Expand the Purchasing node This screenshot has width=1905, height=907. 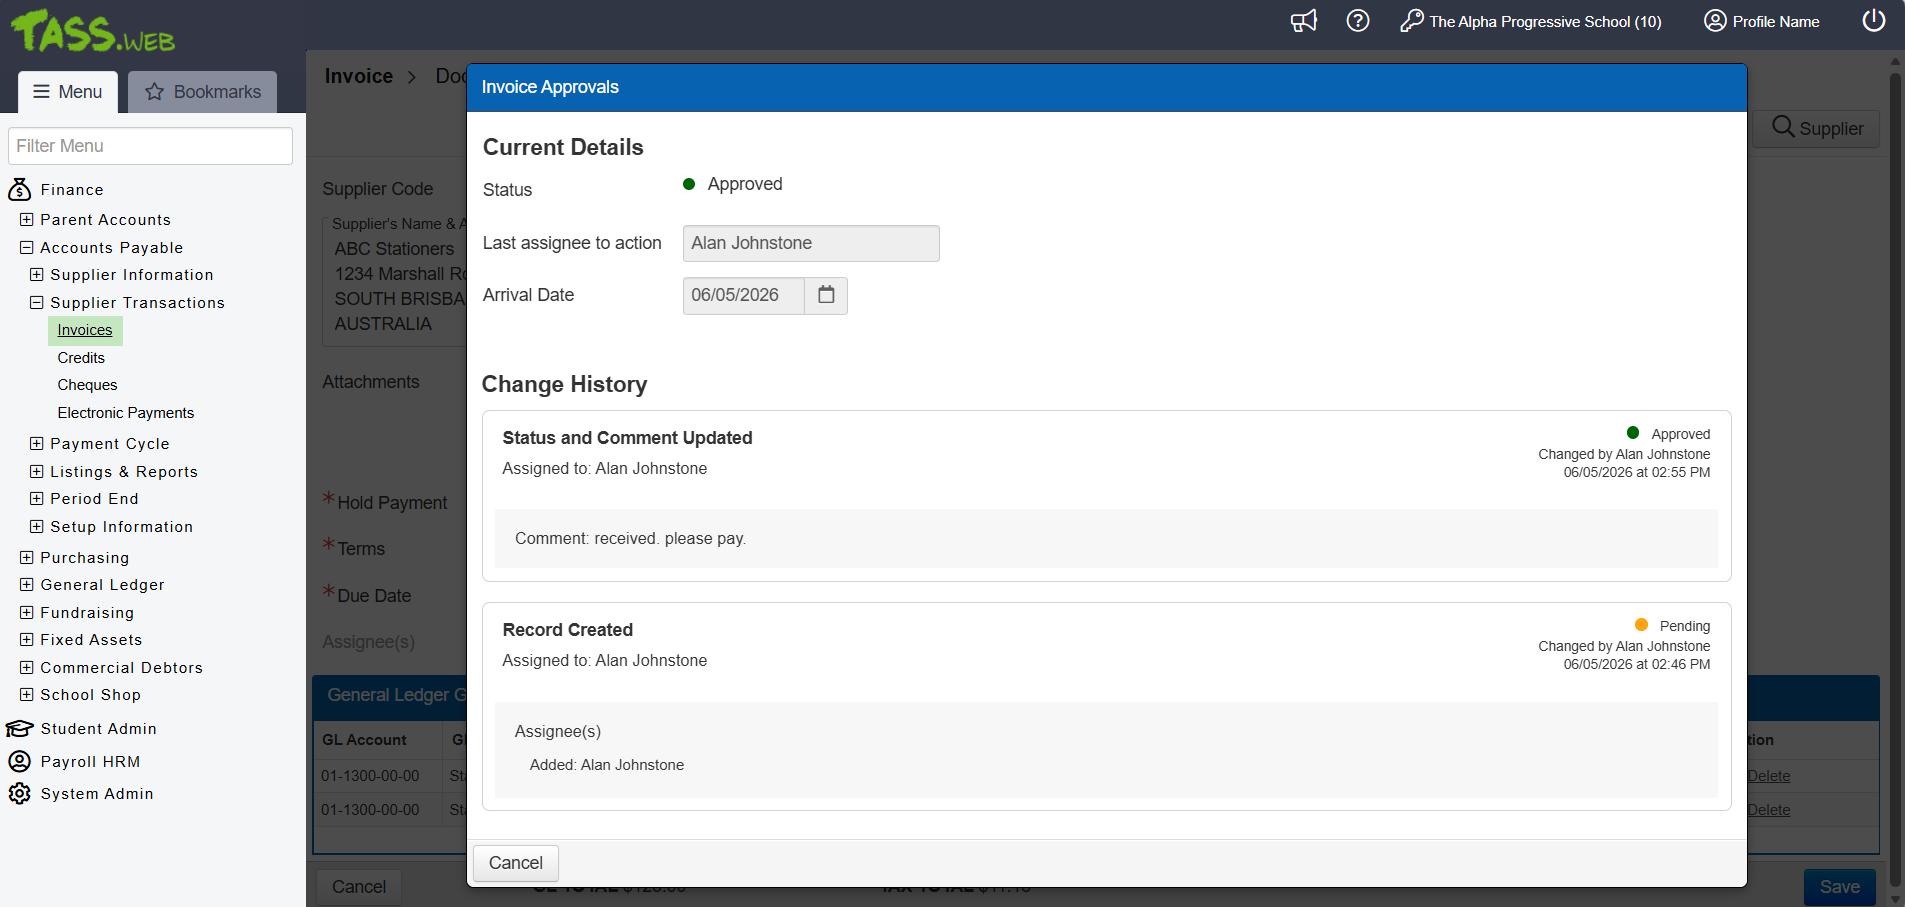(x=27, y=558)
